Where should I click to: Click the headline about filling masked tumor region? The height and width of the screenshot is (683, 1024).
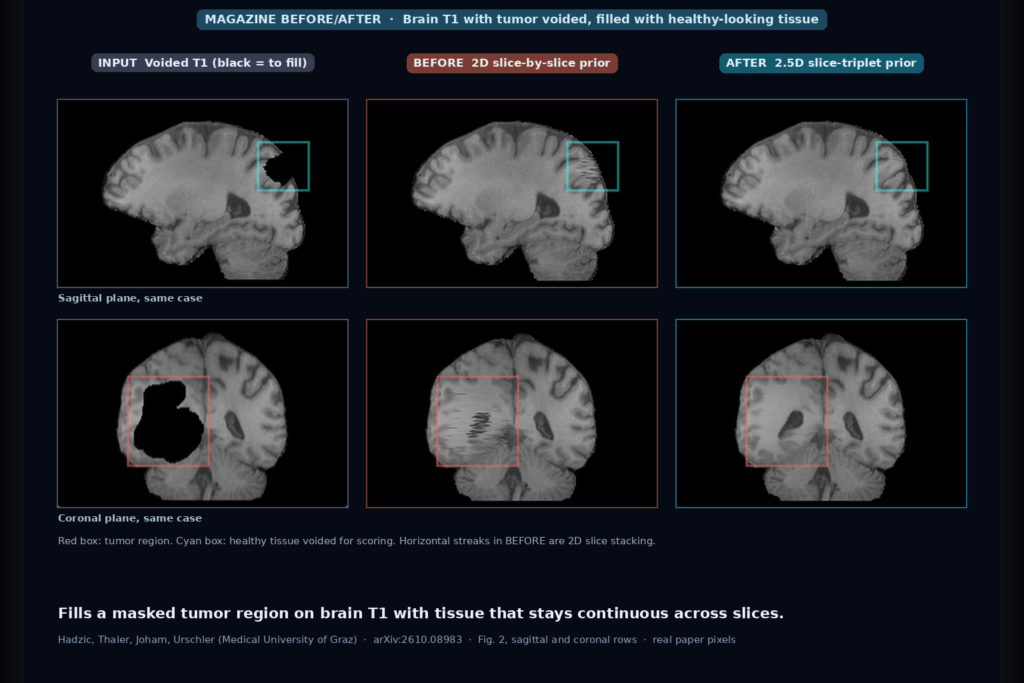(421, 613)
